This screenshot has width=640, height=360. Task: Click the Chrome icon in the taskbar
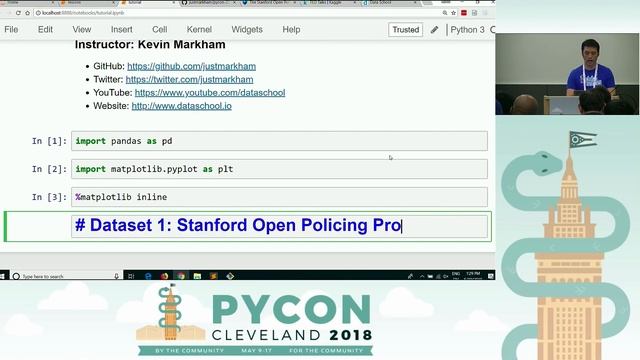181,276
